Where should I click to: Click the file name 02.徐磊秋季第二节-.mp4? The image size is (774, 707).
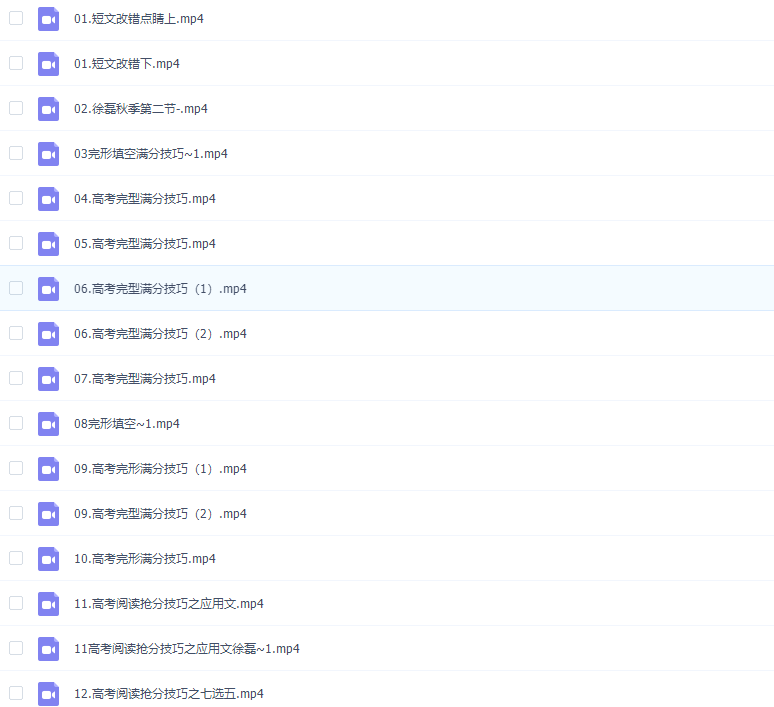pos(140,109)
